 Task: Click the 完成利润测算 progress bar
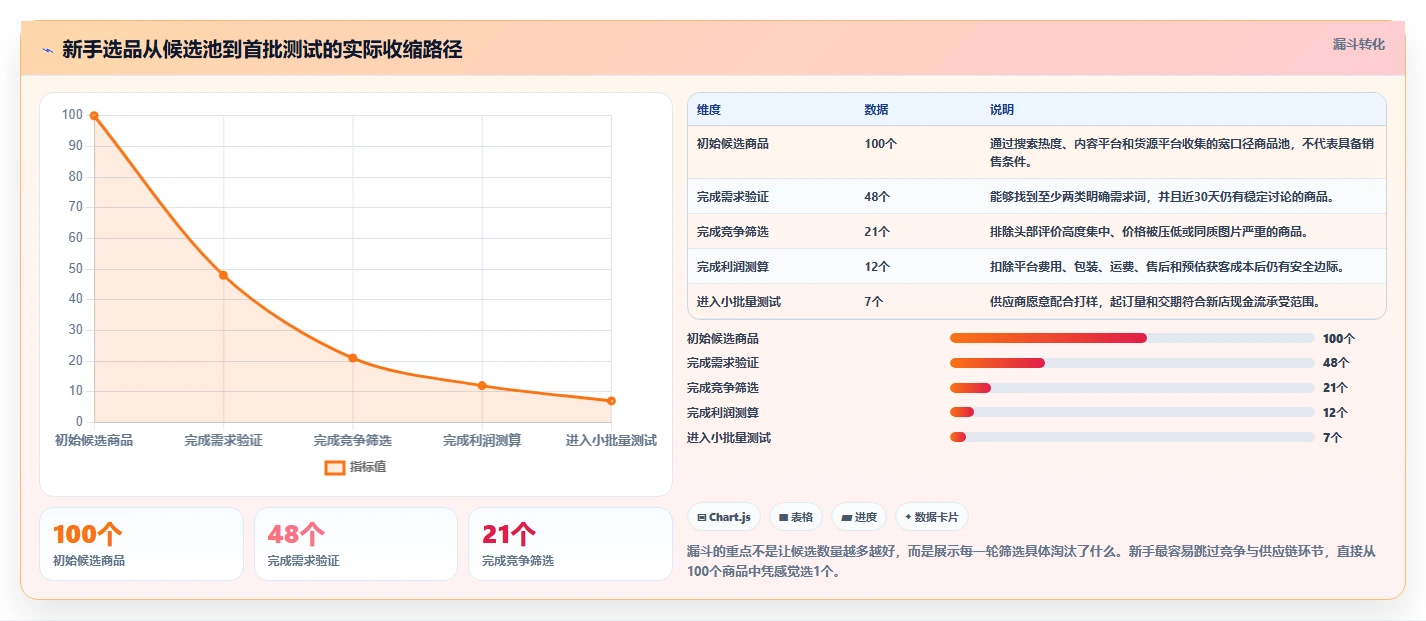tap(1132, 412)
